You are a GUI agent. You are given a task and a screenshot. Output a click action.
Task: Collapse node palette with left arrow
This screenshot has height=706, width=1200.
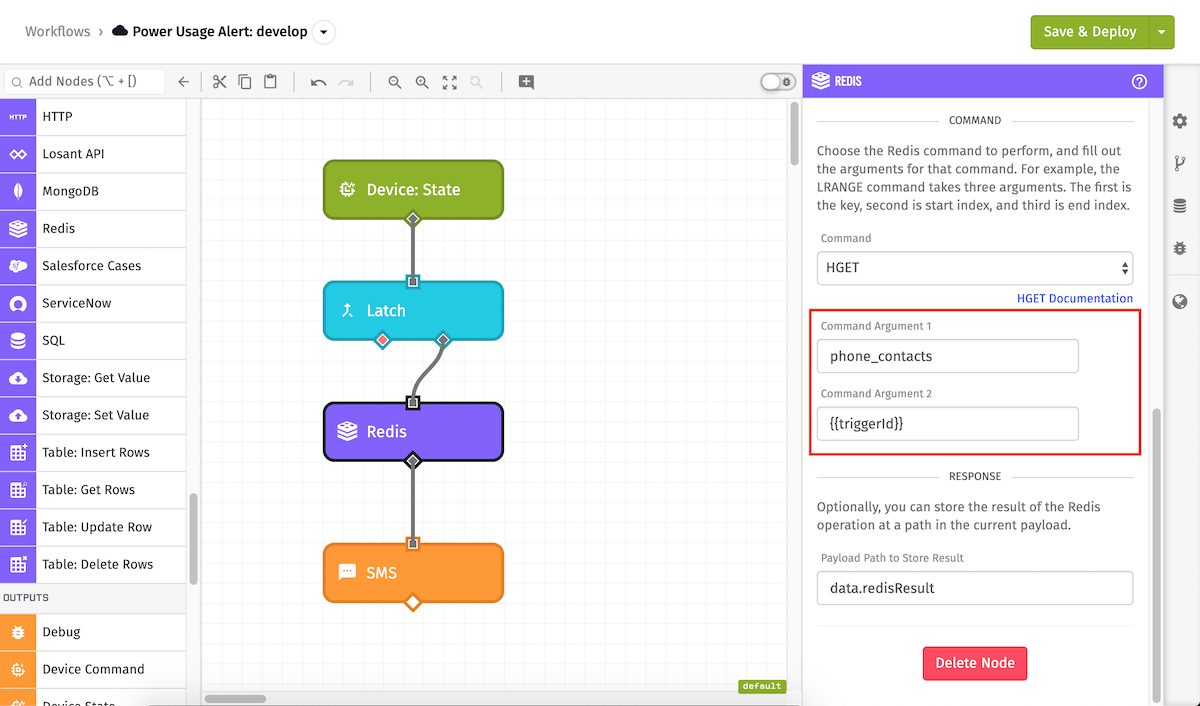click(x=183, y=82)
